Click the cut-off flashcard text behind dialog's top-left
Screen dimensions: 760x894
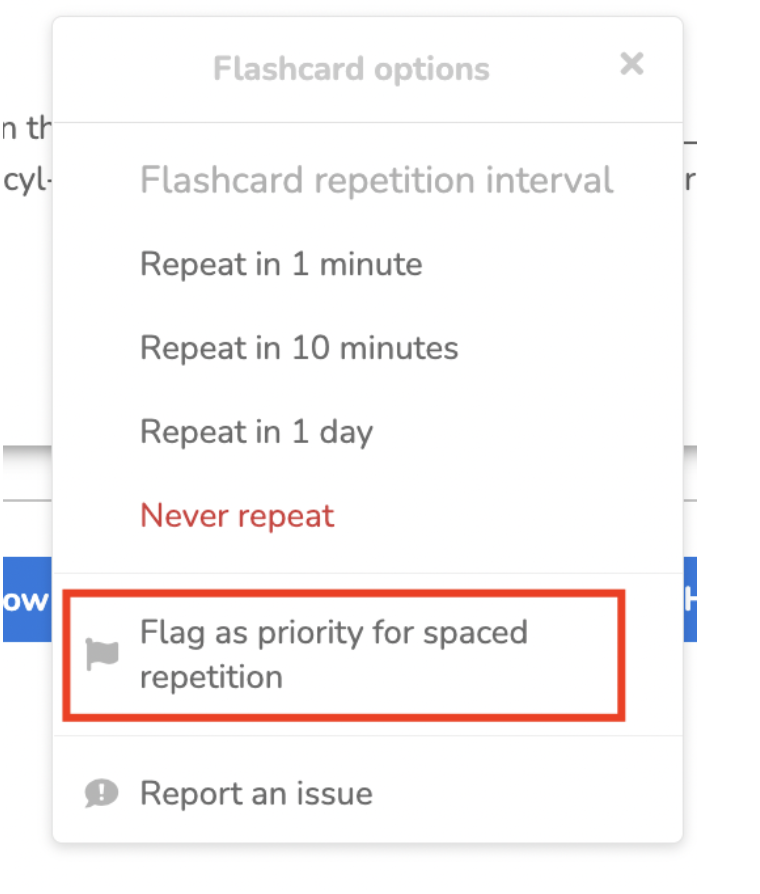point(26,129)
